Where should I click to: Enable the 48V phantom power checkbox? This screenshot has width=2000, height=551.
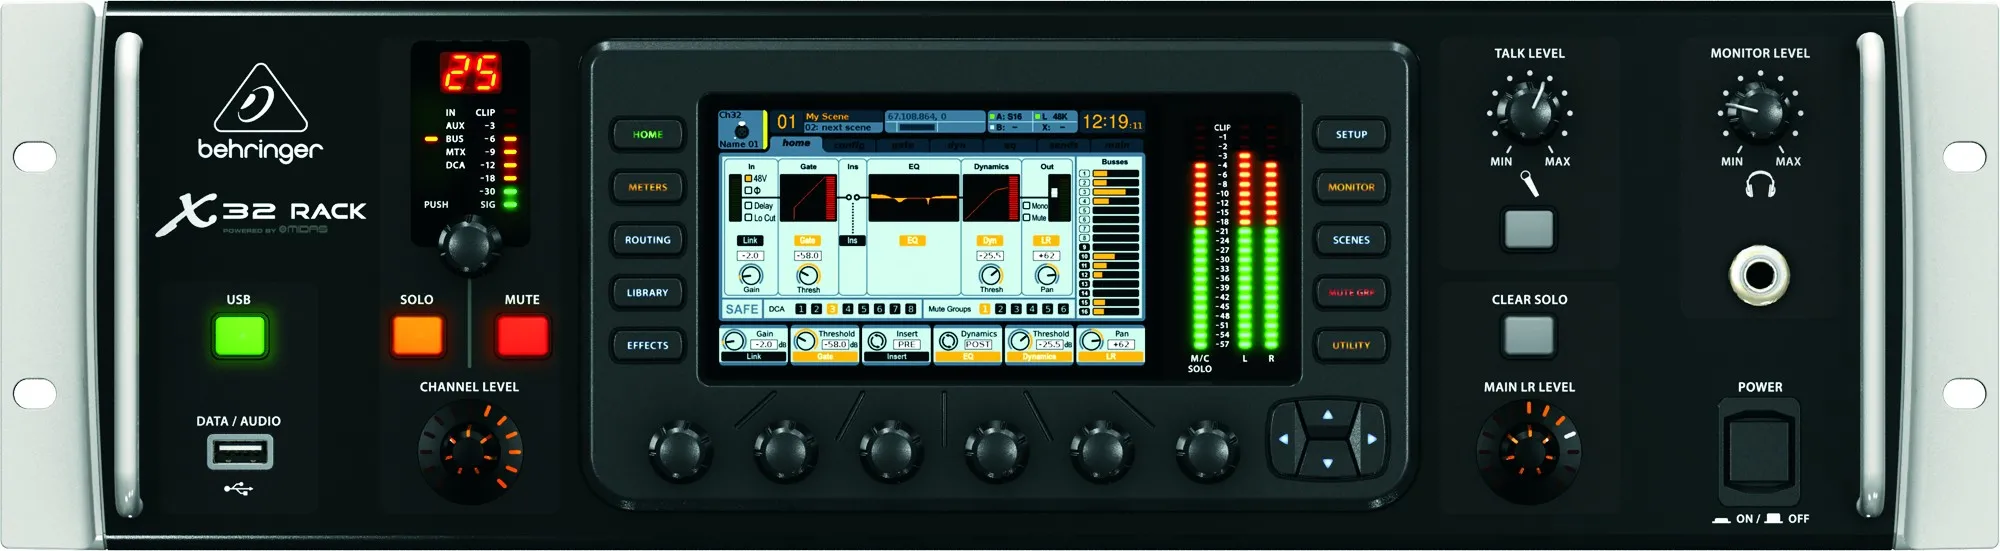coord(748,179)
